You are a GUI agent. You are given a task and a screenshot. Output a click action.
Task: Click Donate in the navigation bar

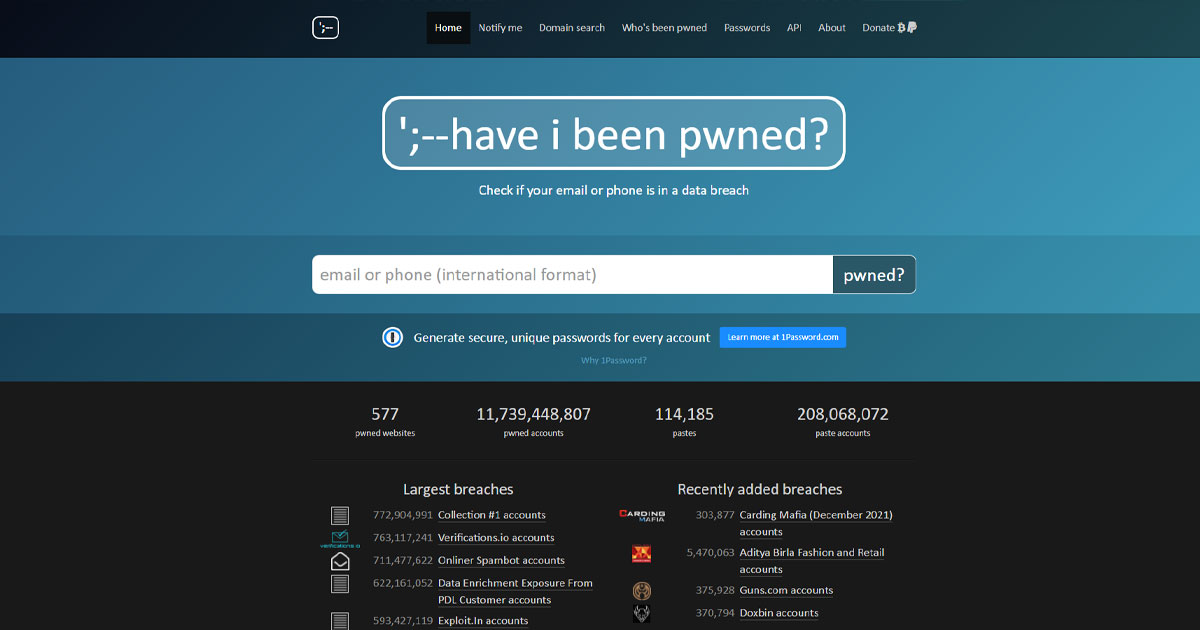(x=889, y=28)
